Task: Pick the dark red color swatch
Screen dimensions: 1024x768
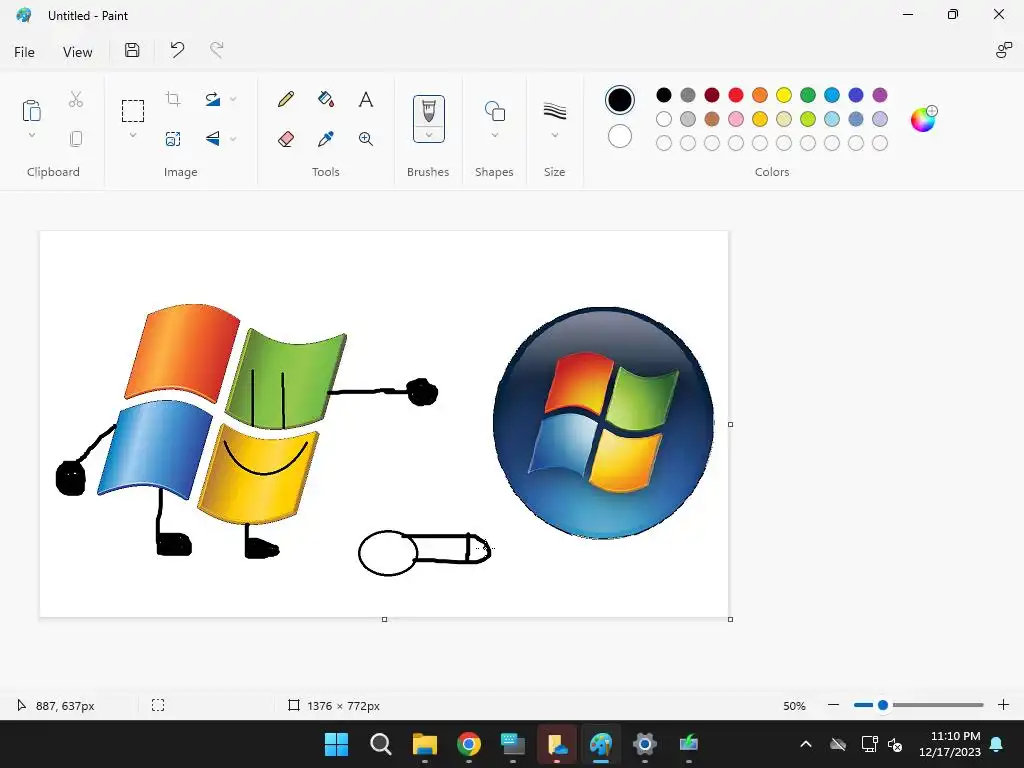Action: pyautogui.click(x=712, y=95)
